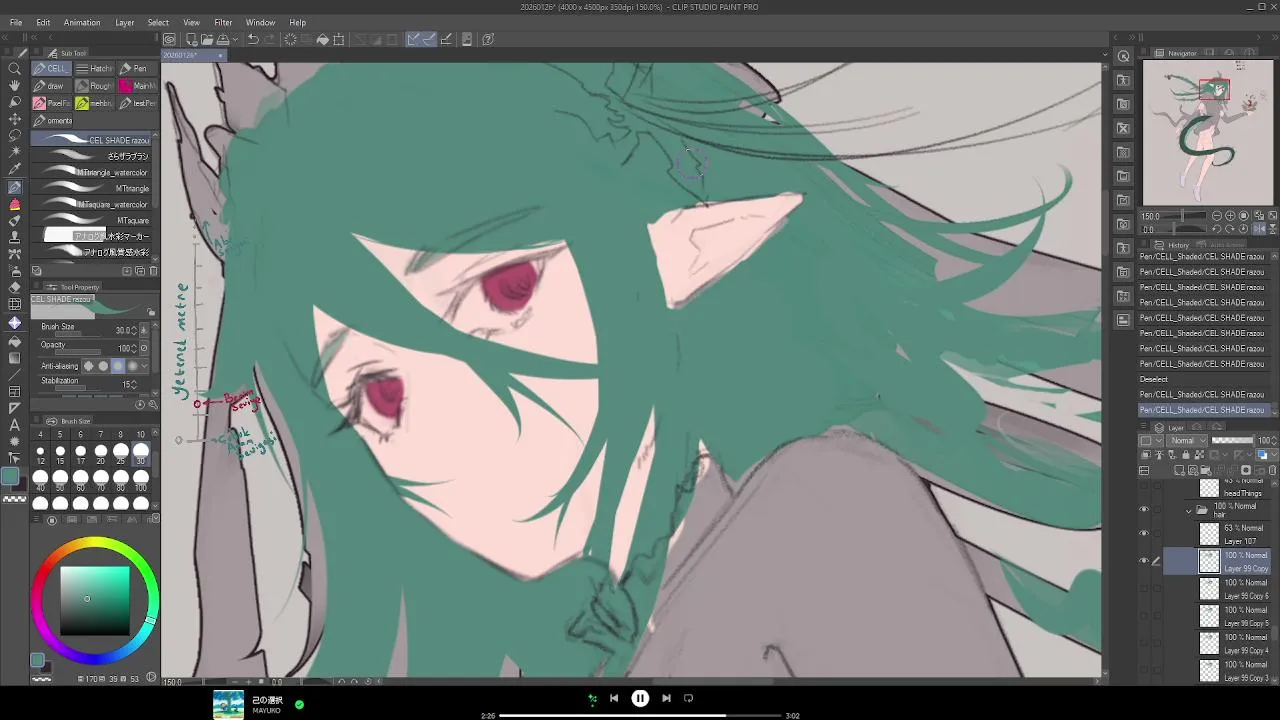Click the Redo arrow in command bar
This screenshot has height=720, width=1280.
270,40
